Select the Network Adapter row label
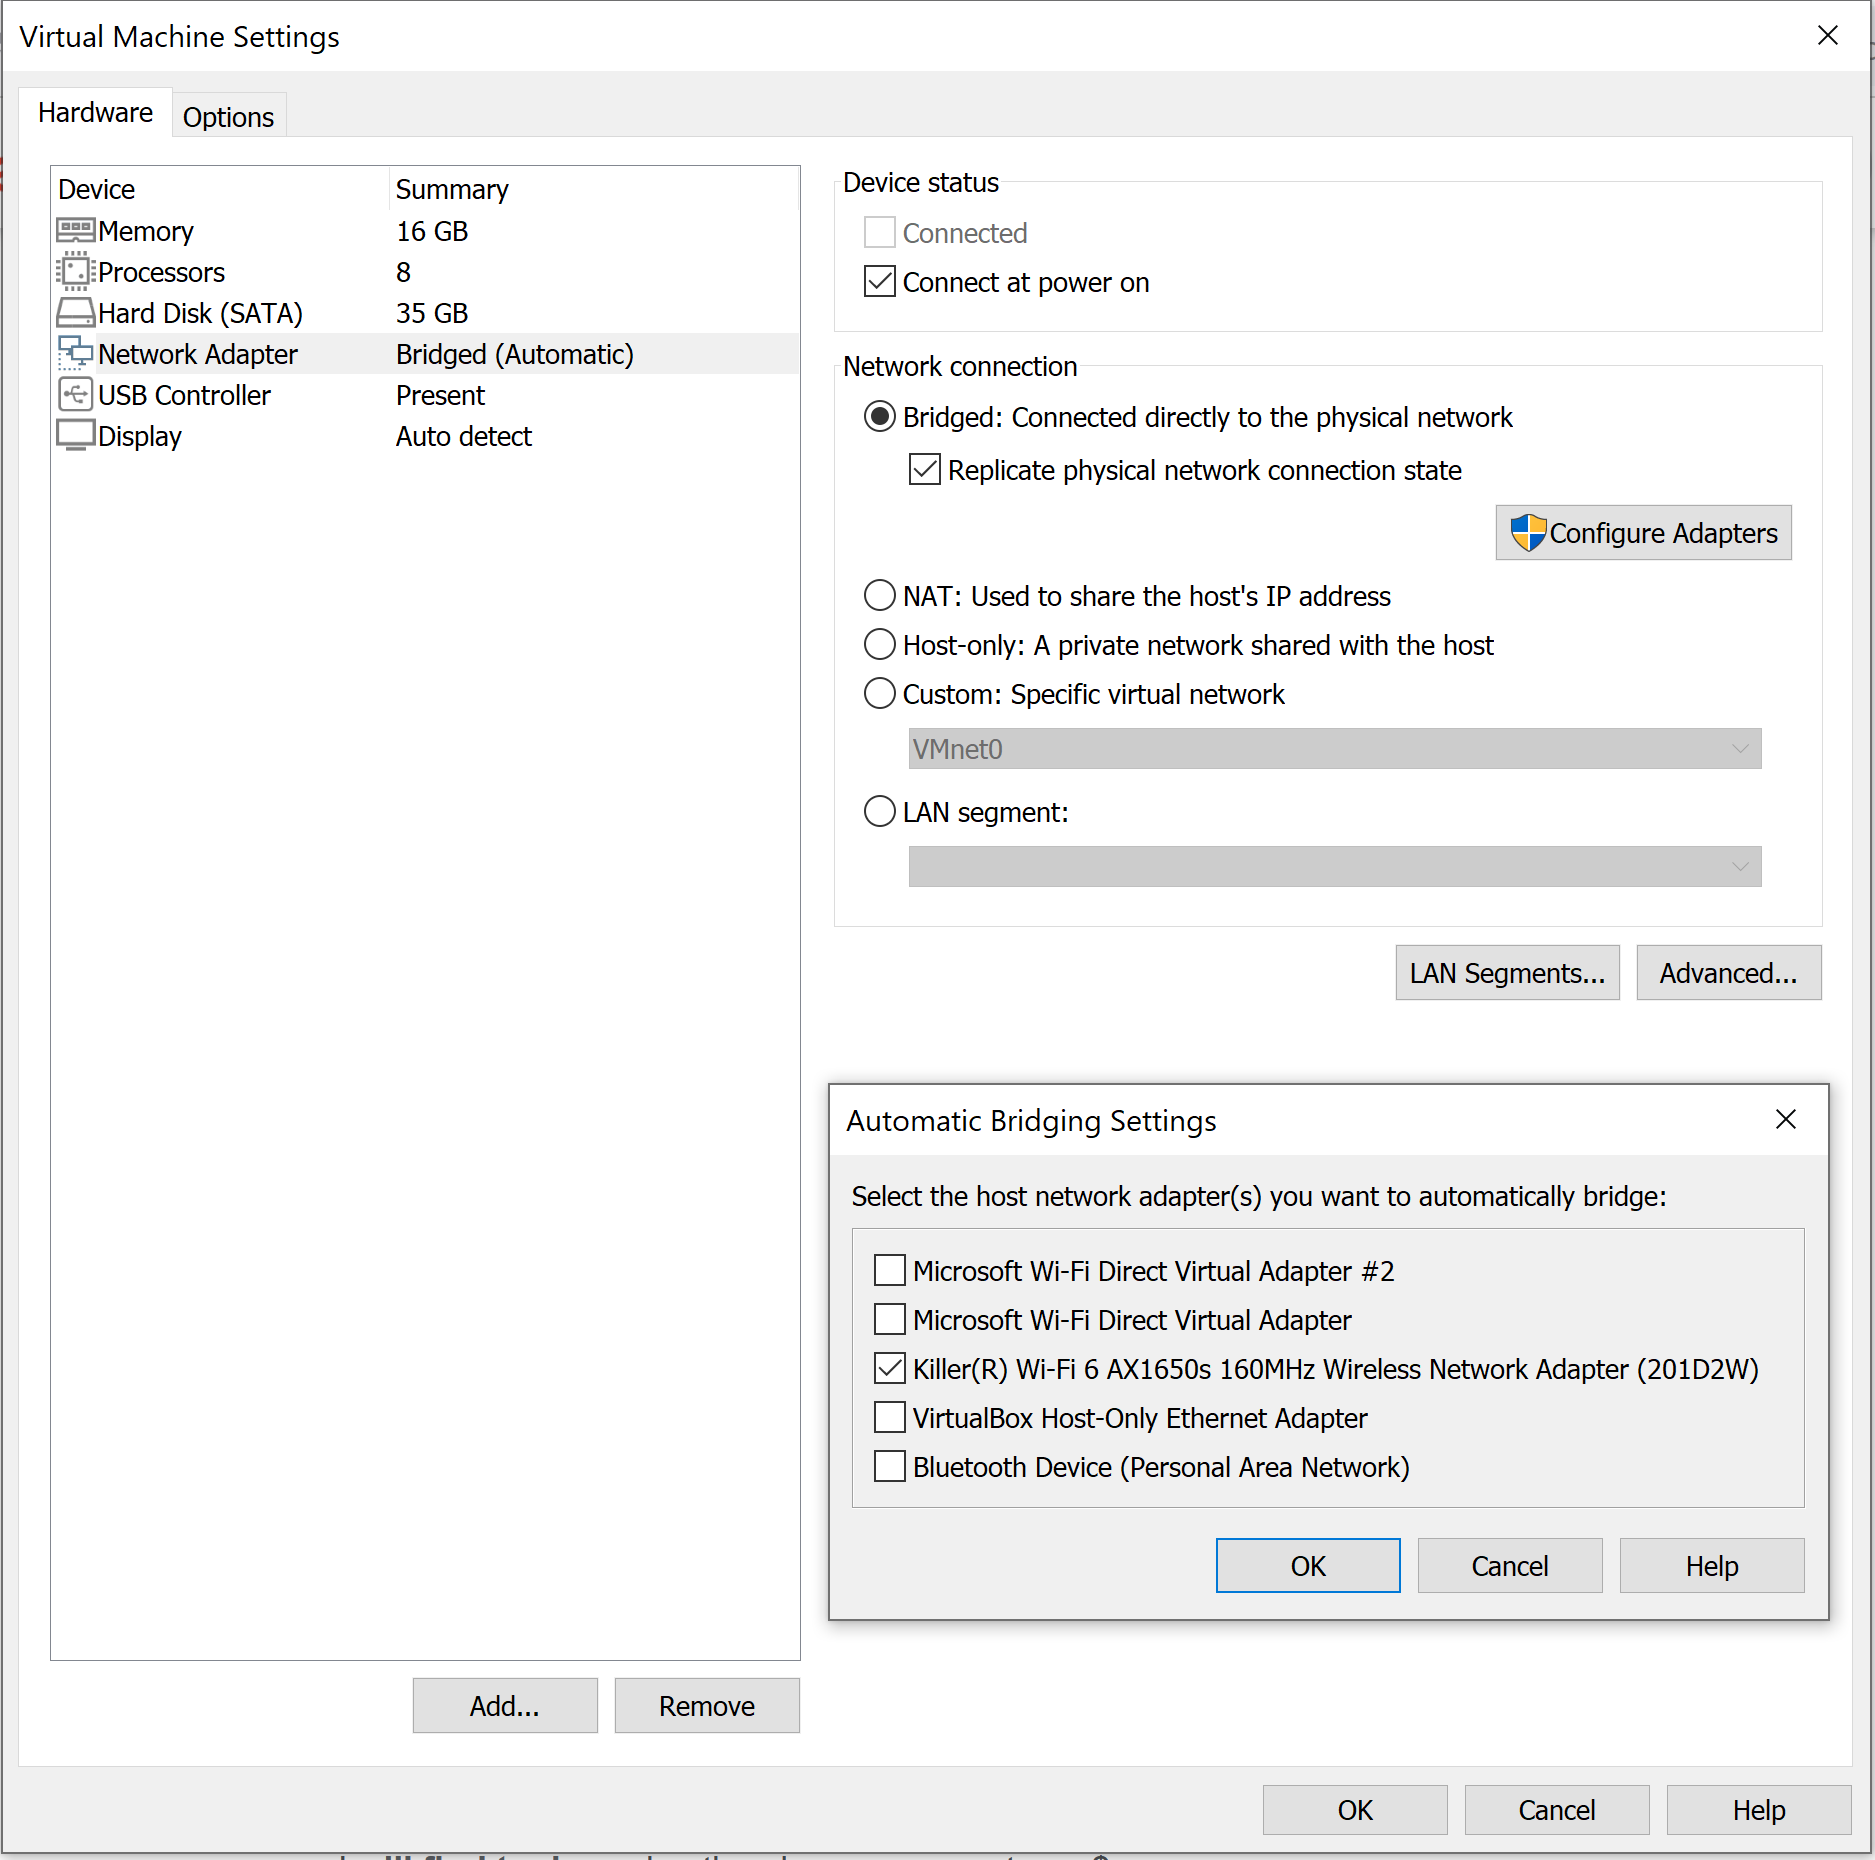The image size is (1875, 1860). point(198,354)
